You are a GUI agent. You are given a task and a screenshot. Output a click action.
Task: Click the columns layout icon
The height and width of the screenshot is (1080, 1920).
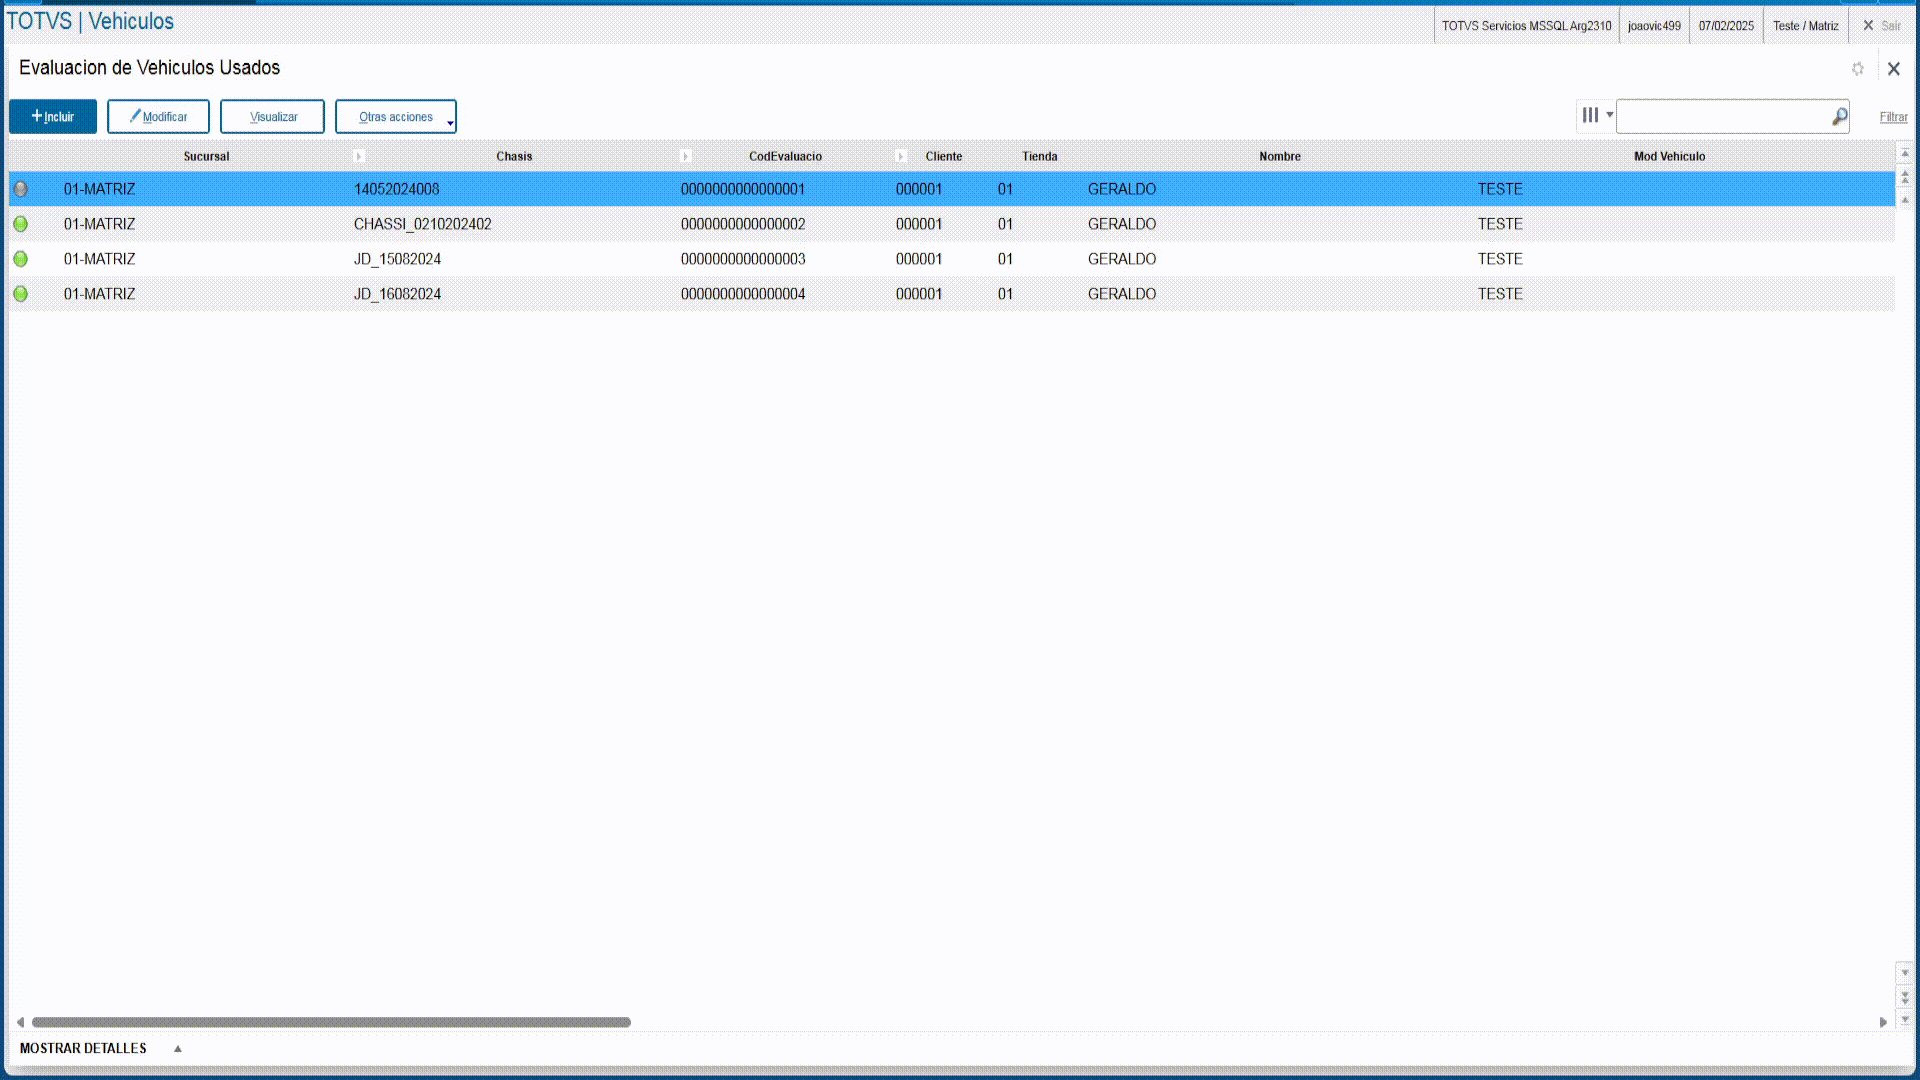tap(1590, 115)
